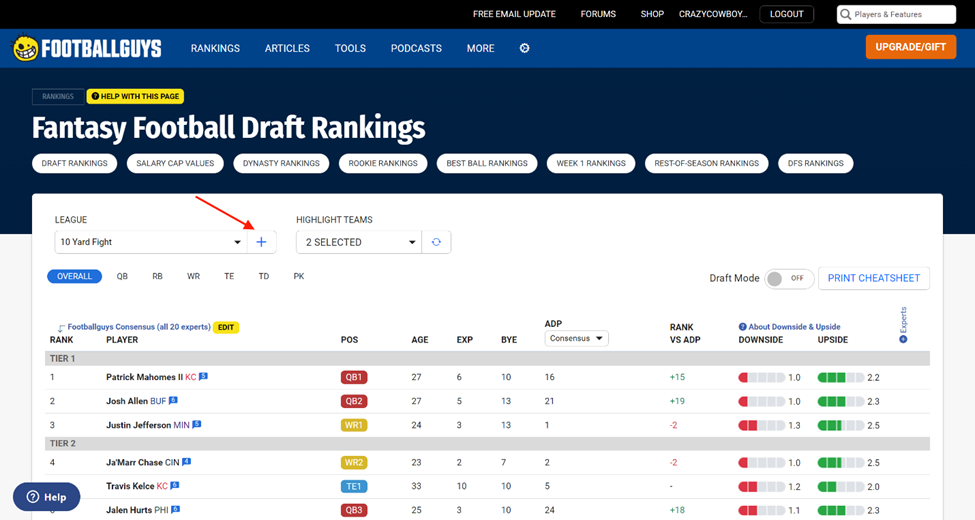Viewport: 975px width, 520px height.
Task: Click the Footballguys Consensus (all 20 experts) link
Action: point(139,327)
